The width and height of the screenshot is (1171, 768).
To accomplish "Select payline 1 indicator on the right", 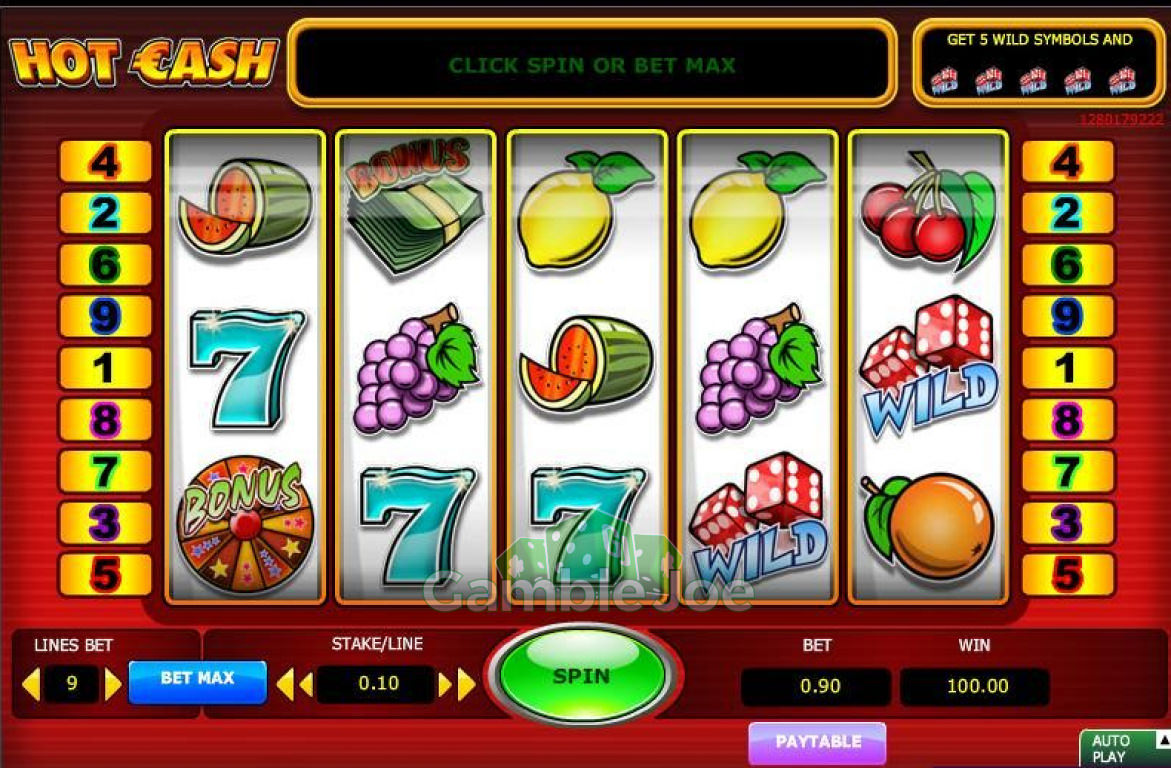I will [x=1067, y=368].
